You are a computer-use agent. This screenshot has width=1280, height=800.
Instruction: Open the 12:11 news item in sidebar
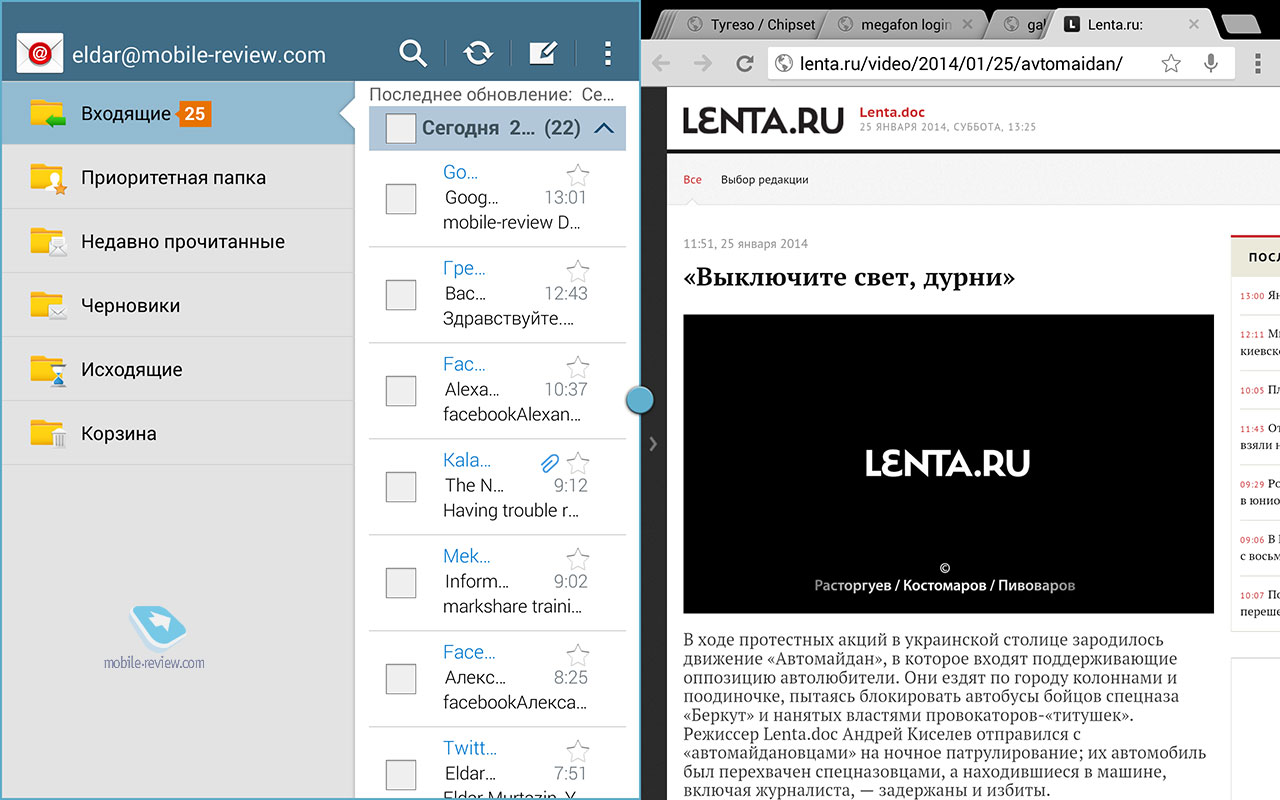pyautogui.click(x=1259, y=343)
